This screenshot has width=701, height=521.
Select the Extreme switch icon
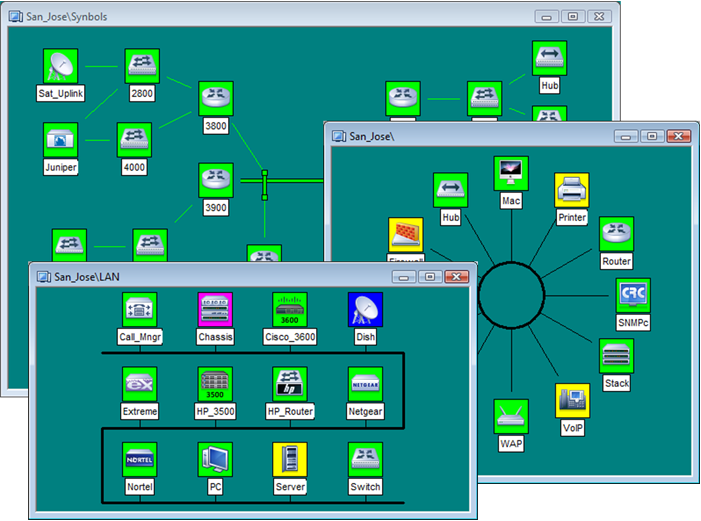tap(139, 384)
